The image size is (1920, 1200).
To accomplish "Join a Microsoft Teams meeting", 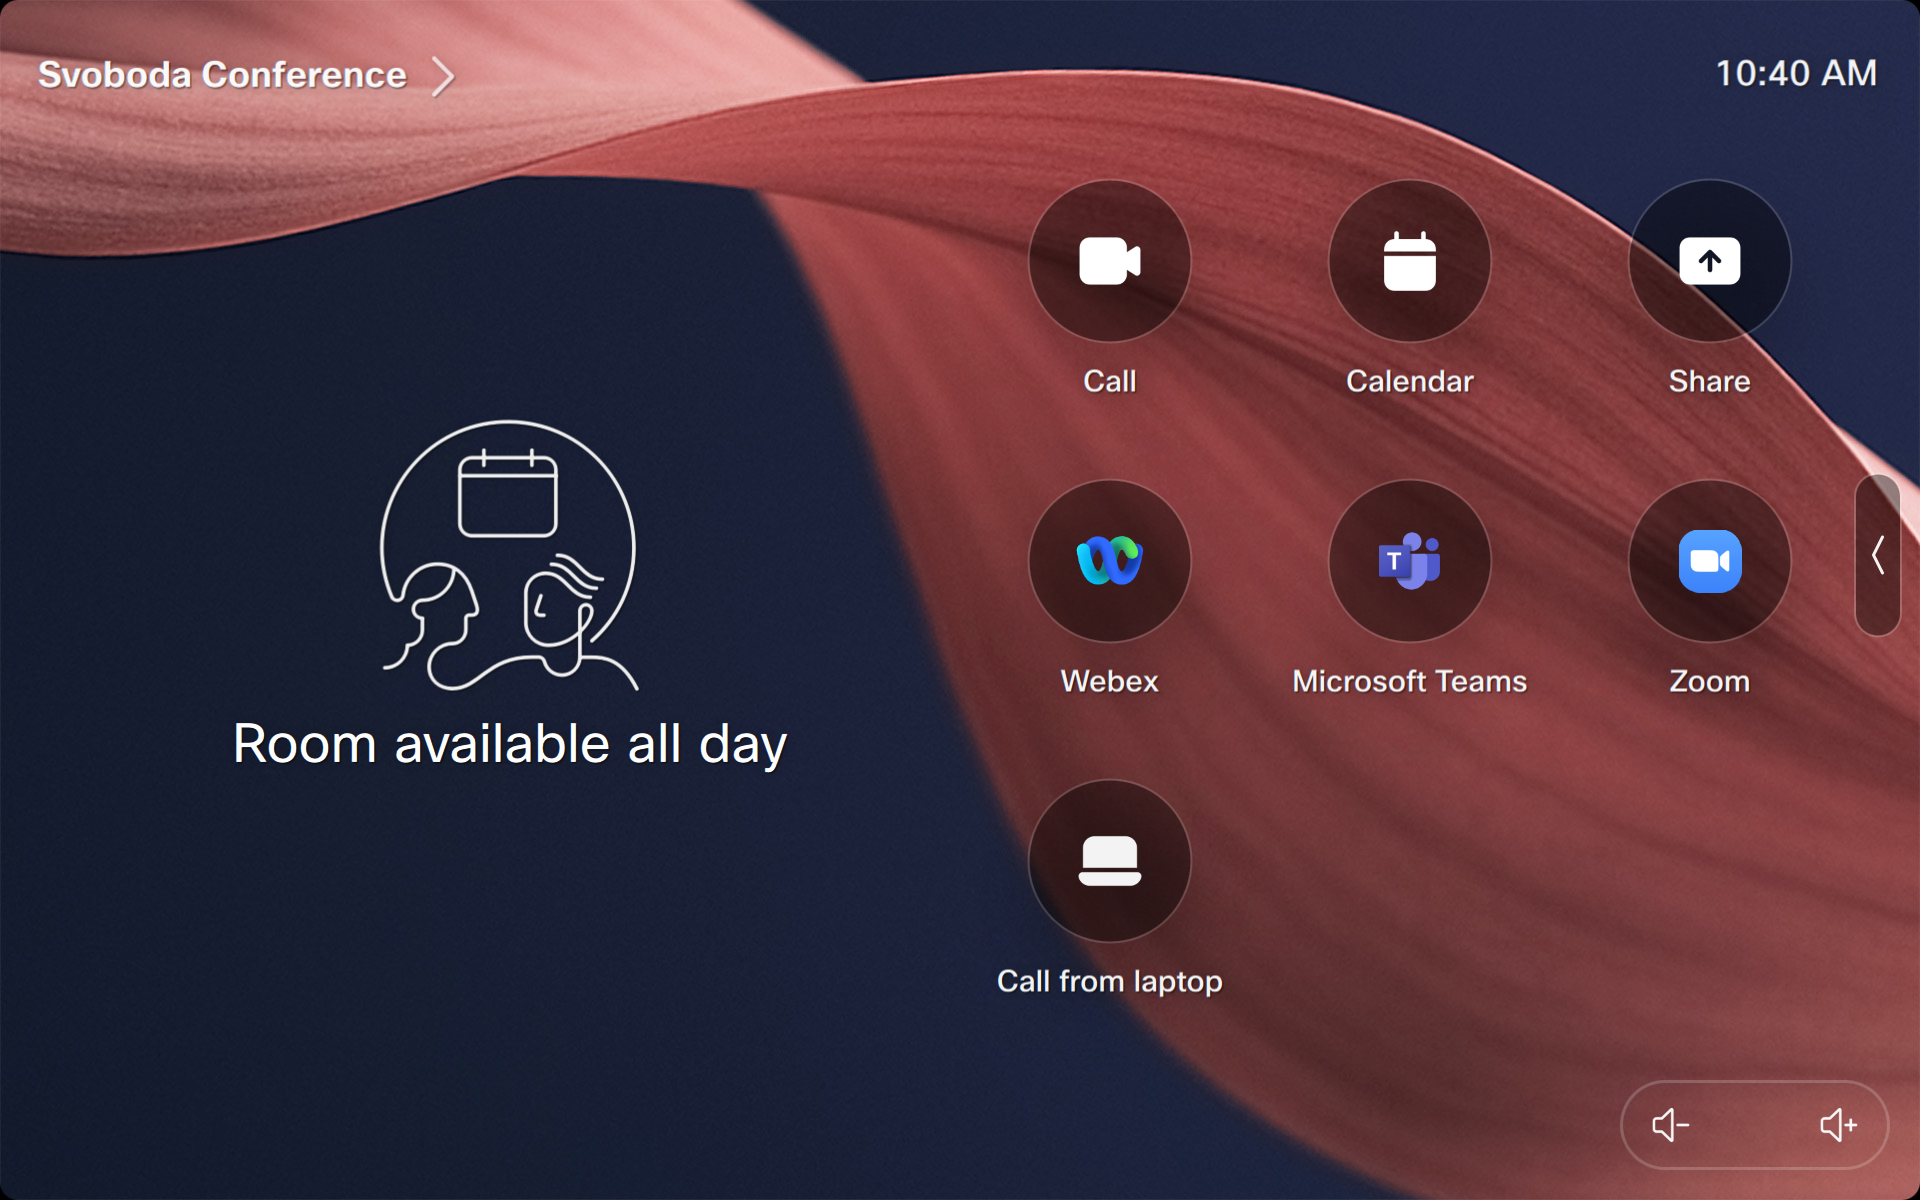I will 1409,561.
